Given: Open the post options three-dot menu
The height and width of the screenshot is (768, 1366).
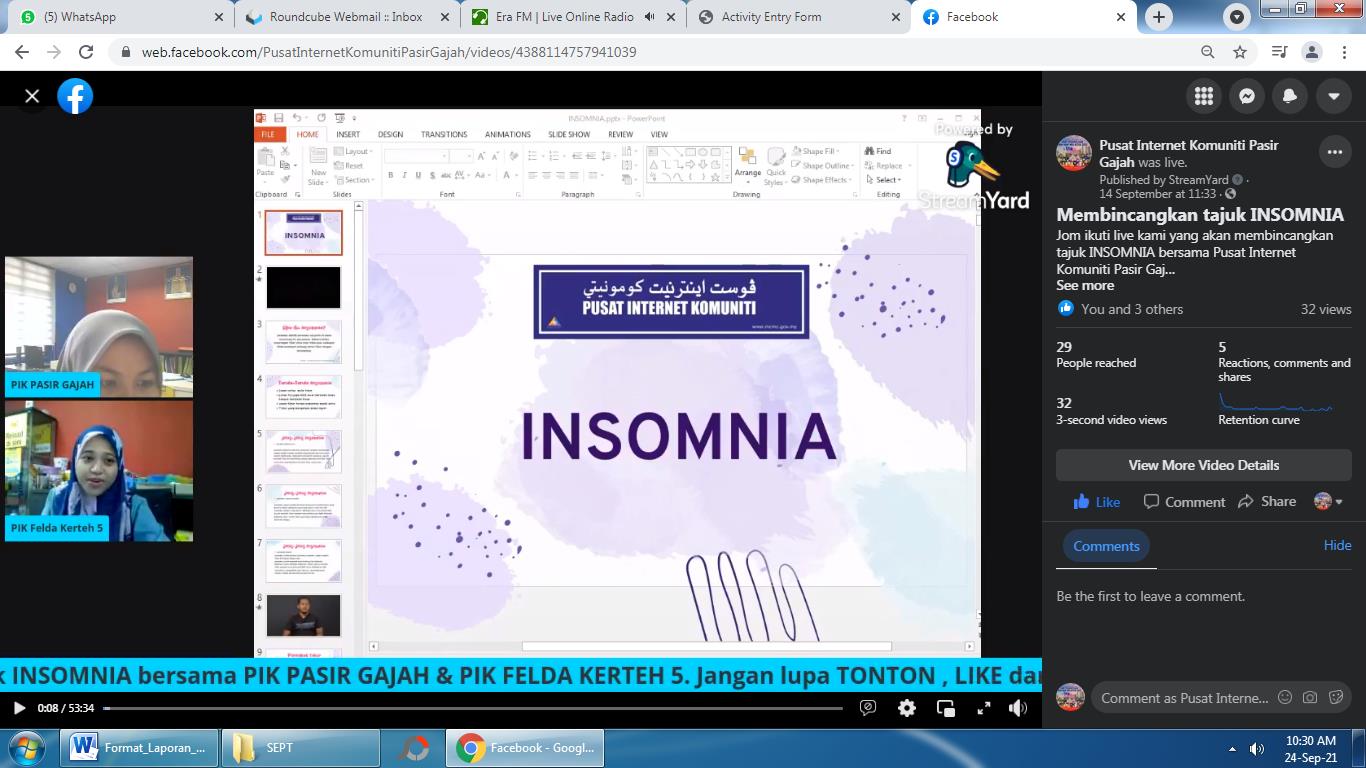Looking at the screenshot, I should (x=1335, y=153).
